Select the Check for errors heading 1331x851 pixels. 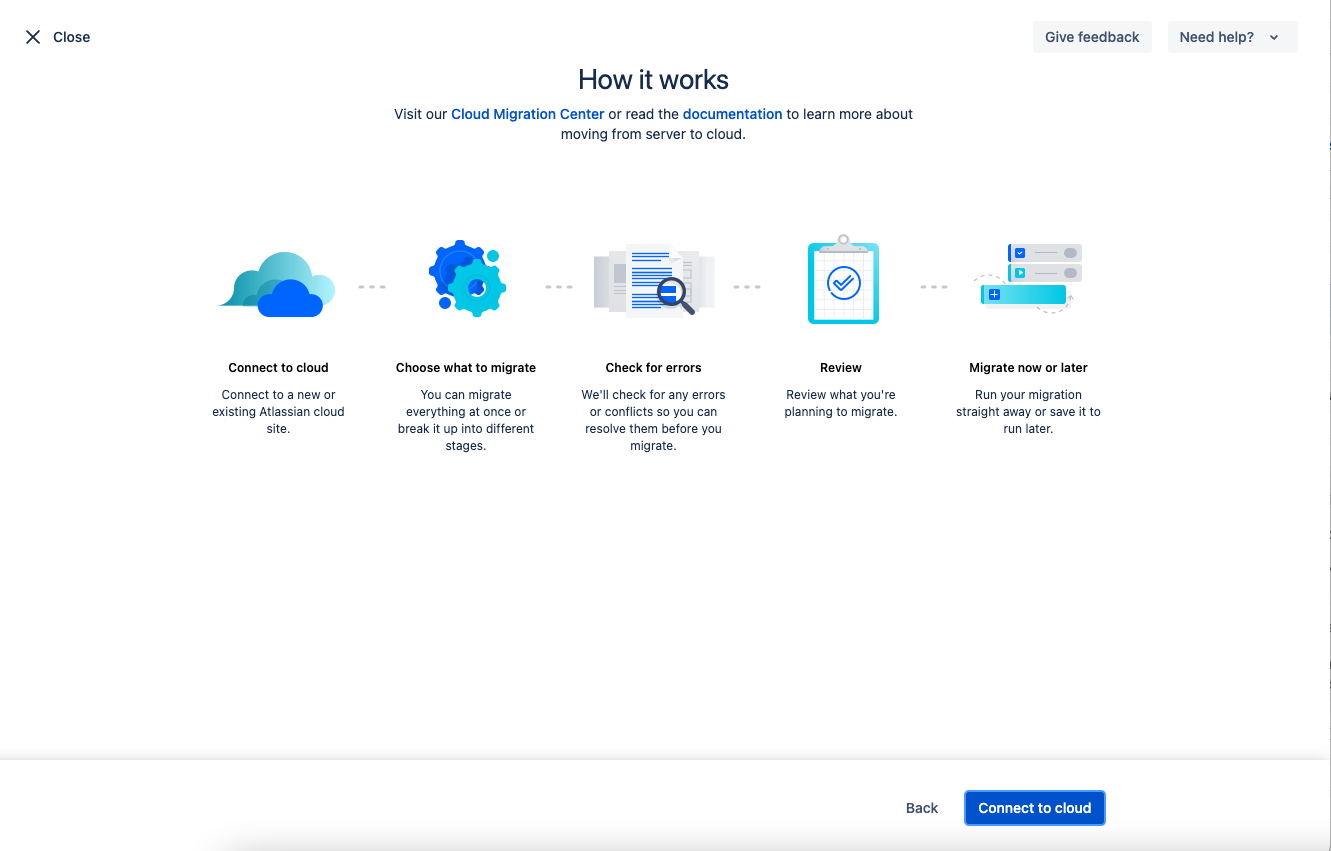coord(654,368)
